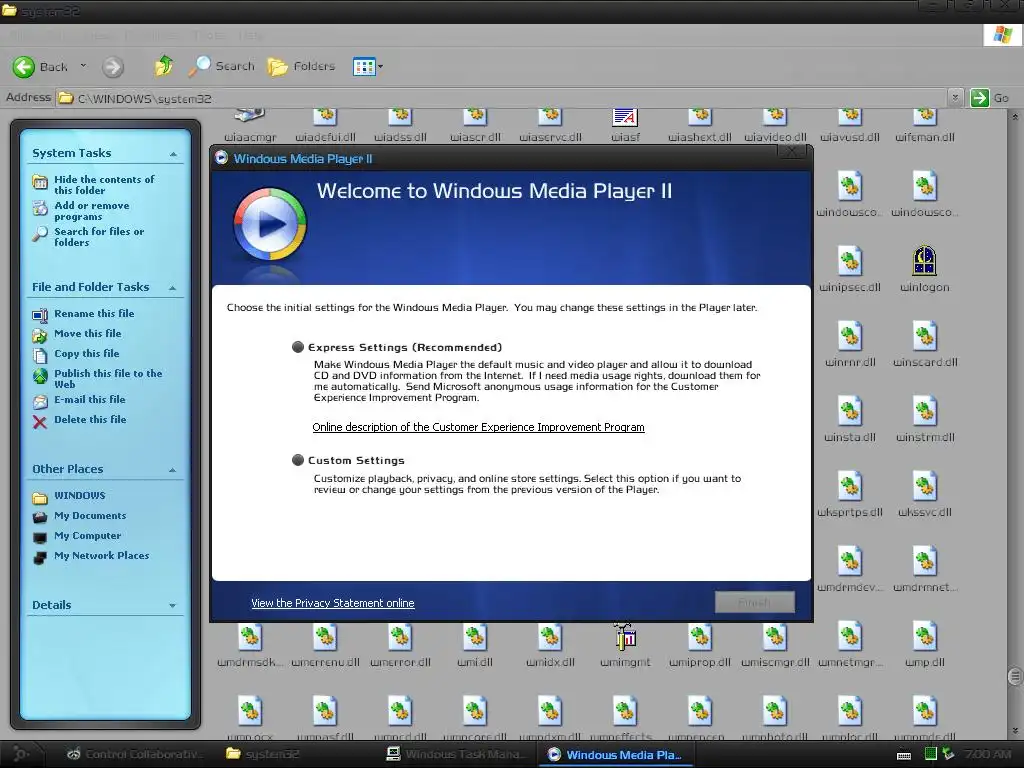Expand the Address bar dropdown
The height and width of the screenshot is (768, 1024).
(x=955, y=98)
